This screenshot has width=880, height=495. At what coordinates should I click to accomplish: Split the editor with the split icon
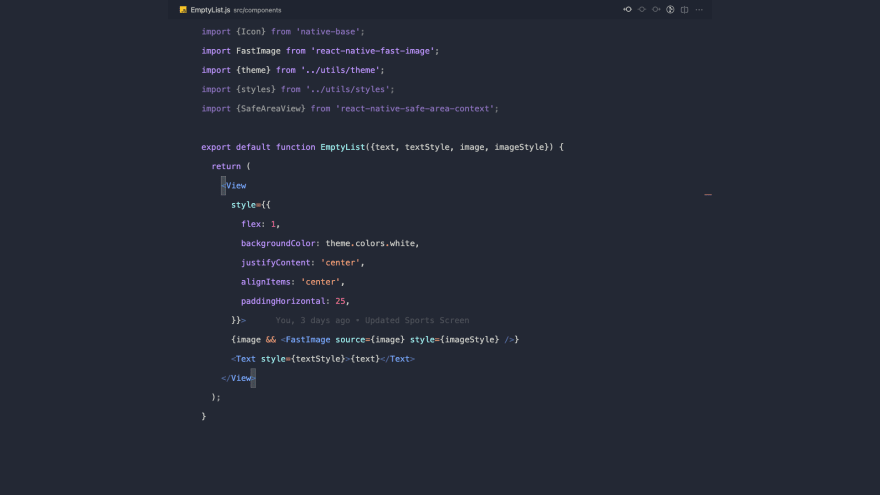point(685,9)
